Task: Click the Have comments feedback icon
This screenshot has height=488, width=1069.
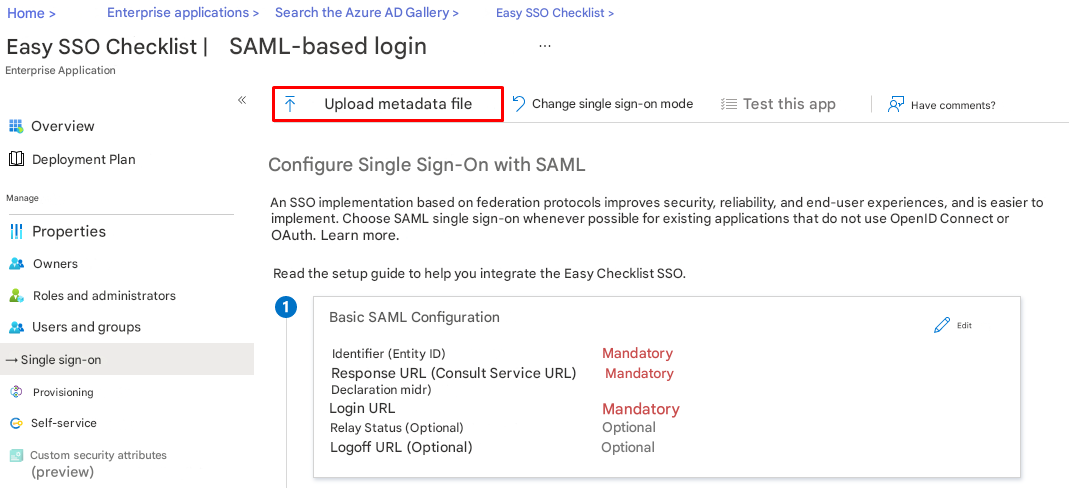Action: (896, 104)
